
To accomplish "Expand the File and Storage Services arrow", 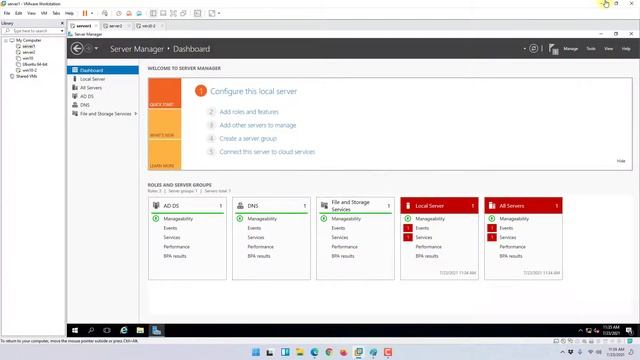I will click(x=136, y=114).
